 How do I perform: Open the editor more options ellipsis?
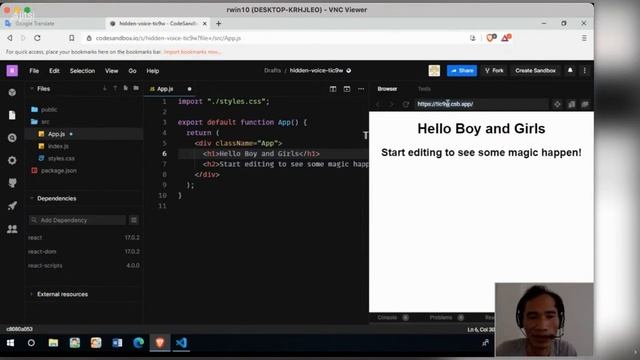pos(361,89)
